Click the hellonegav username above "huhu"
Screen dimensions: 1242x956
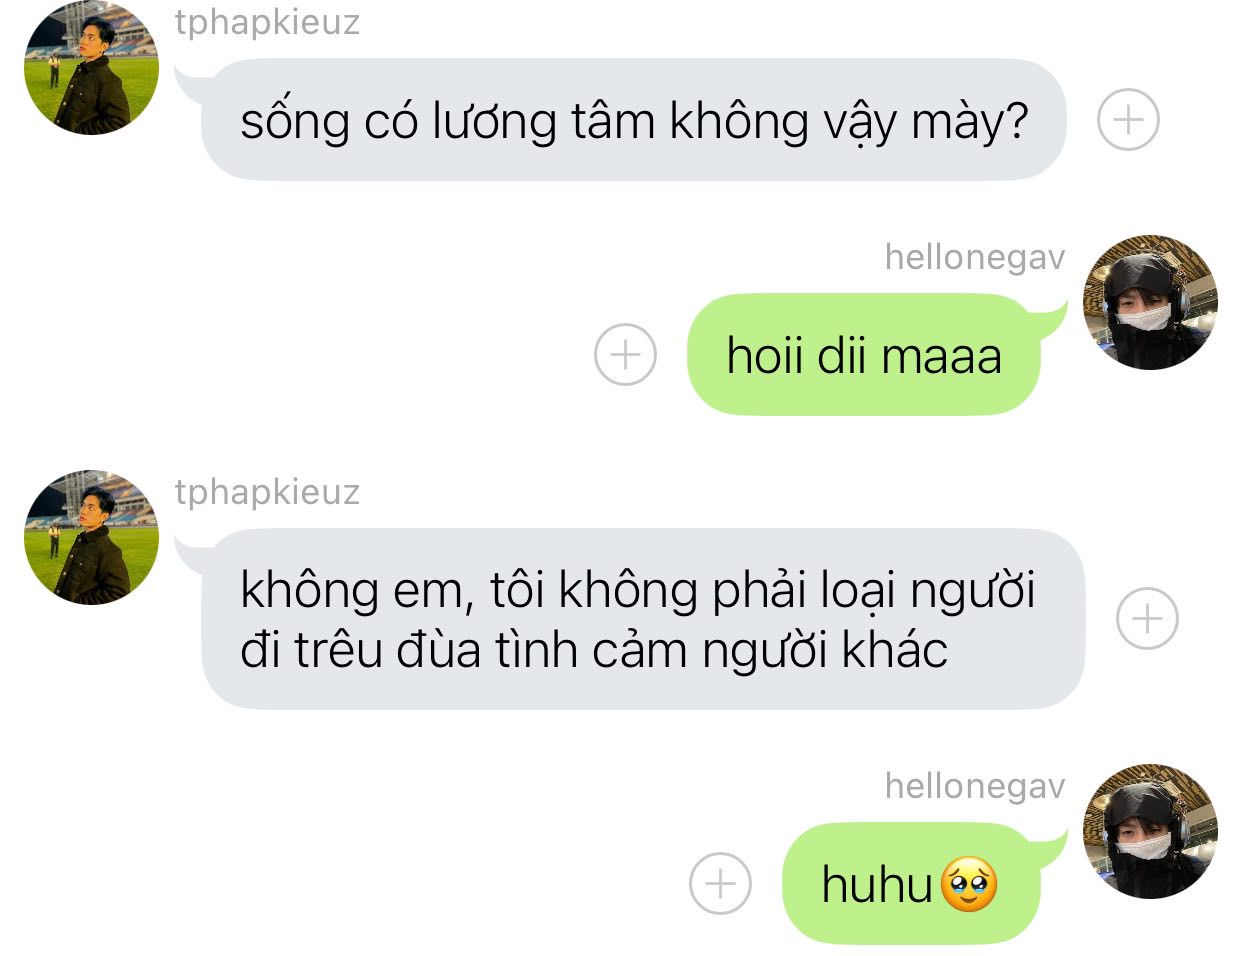coord(975,786)
